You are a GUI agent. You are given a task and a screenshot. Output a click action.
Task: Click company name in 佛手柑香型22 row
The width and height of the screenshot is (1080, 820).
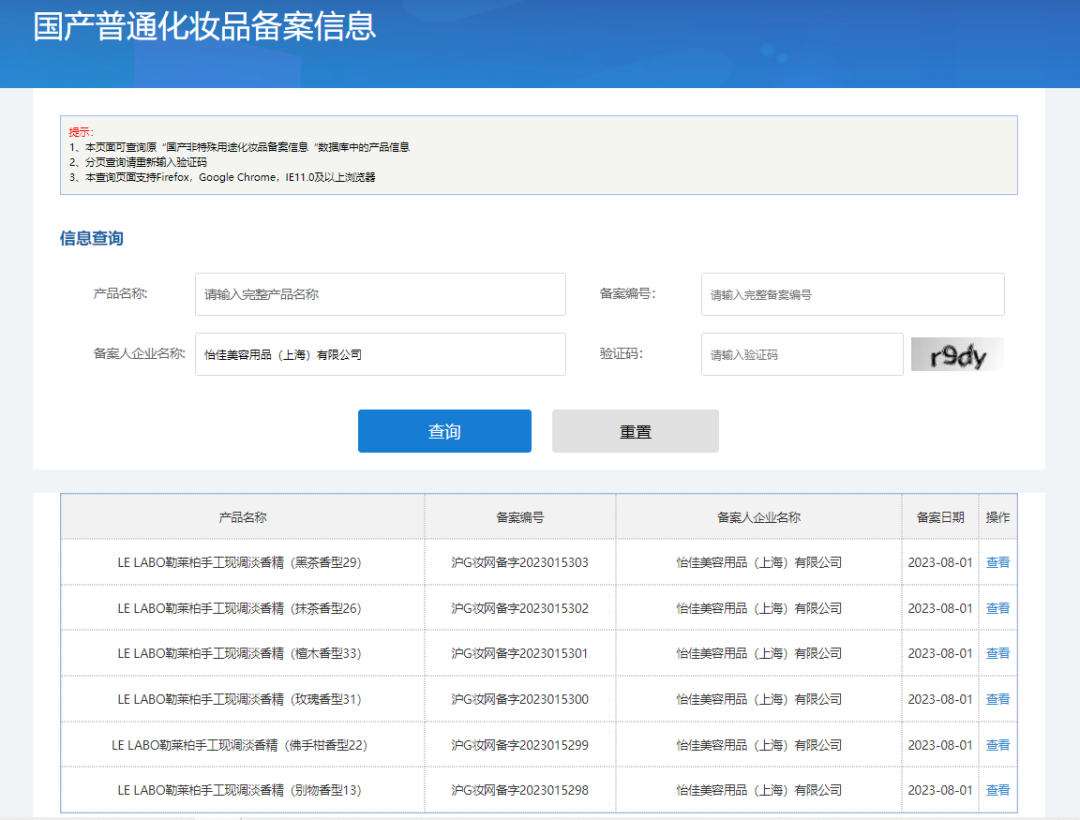click(x=759, y=745)
